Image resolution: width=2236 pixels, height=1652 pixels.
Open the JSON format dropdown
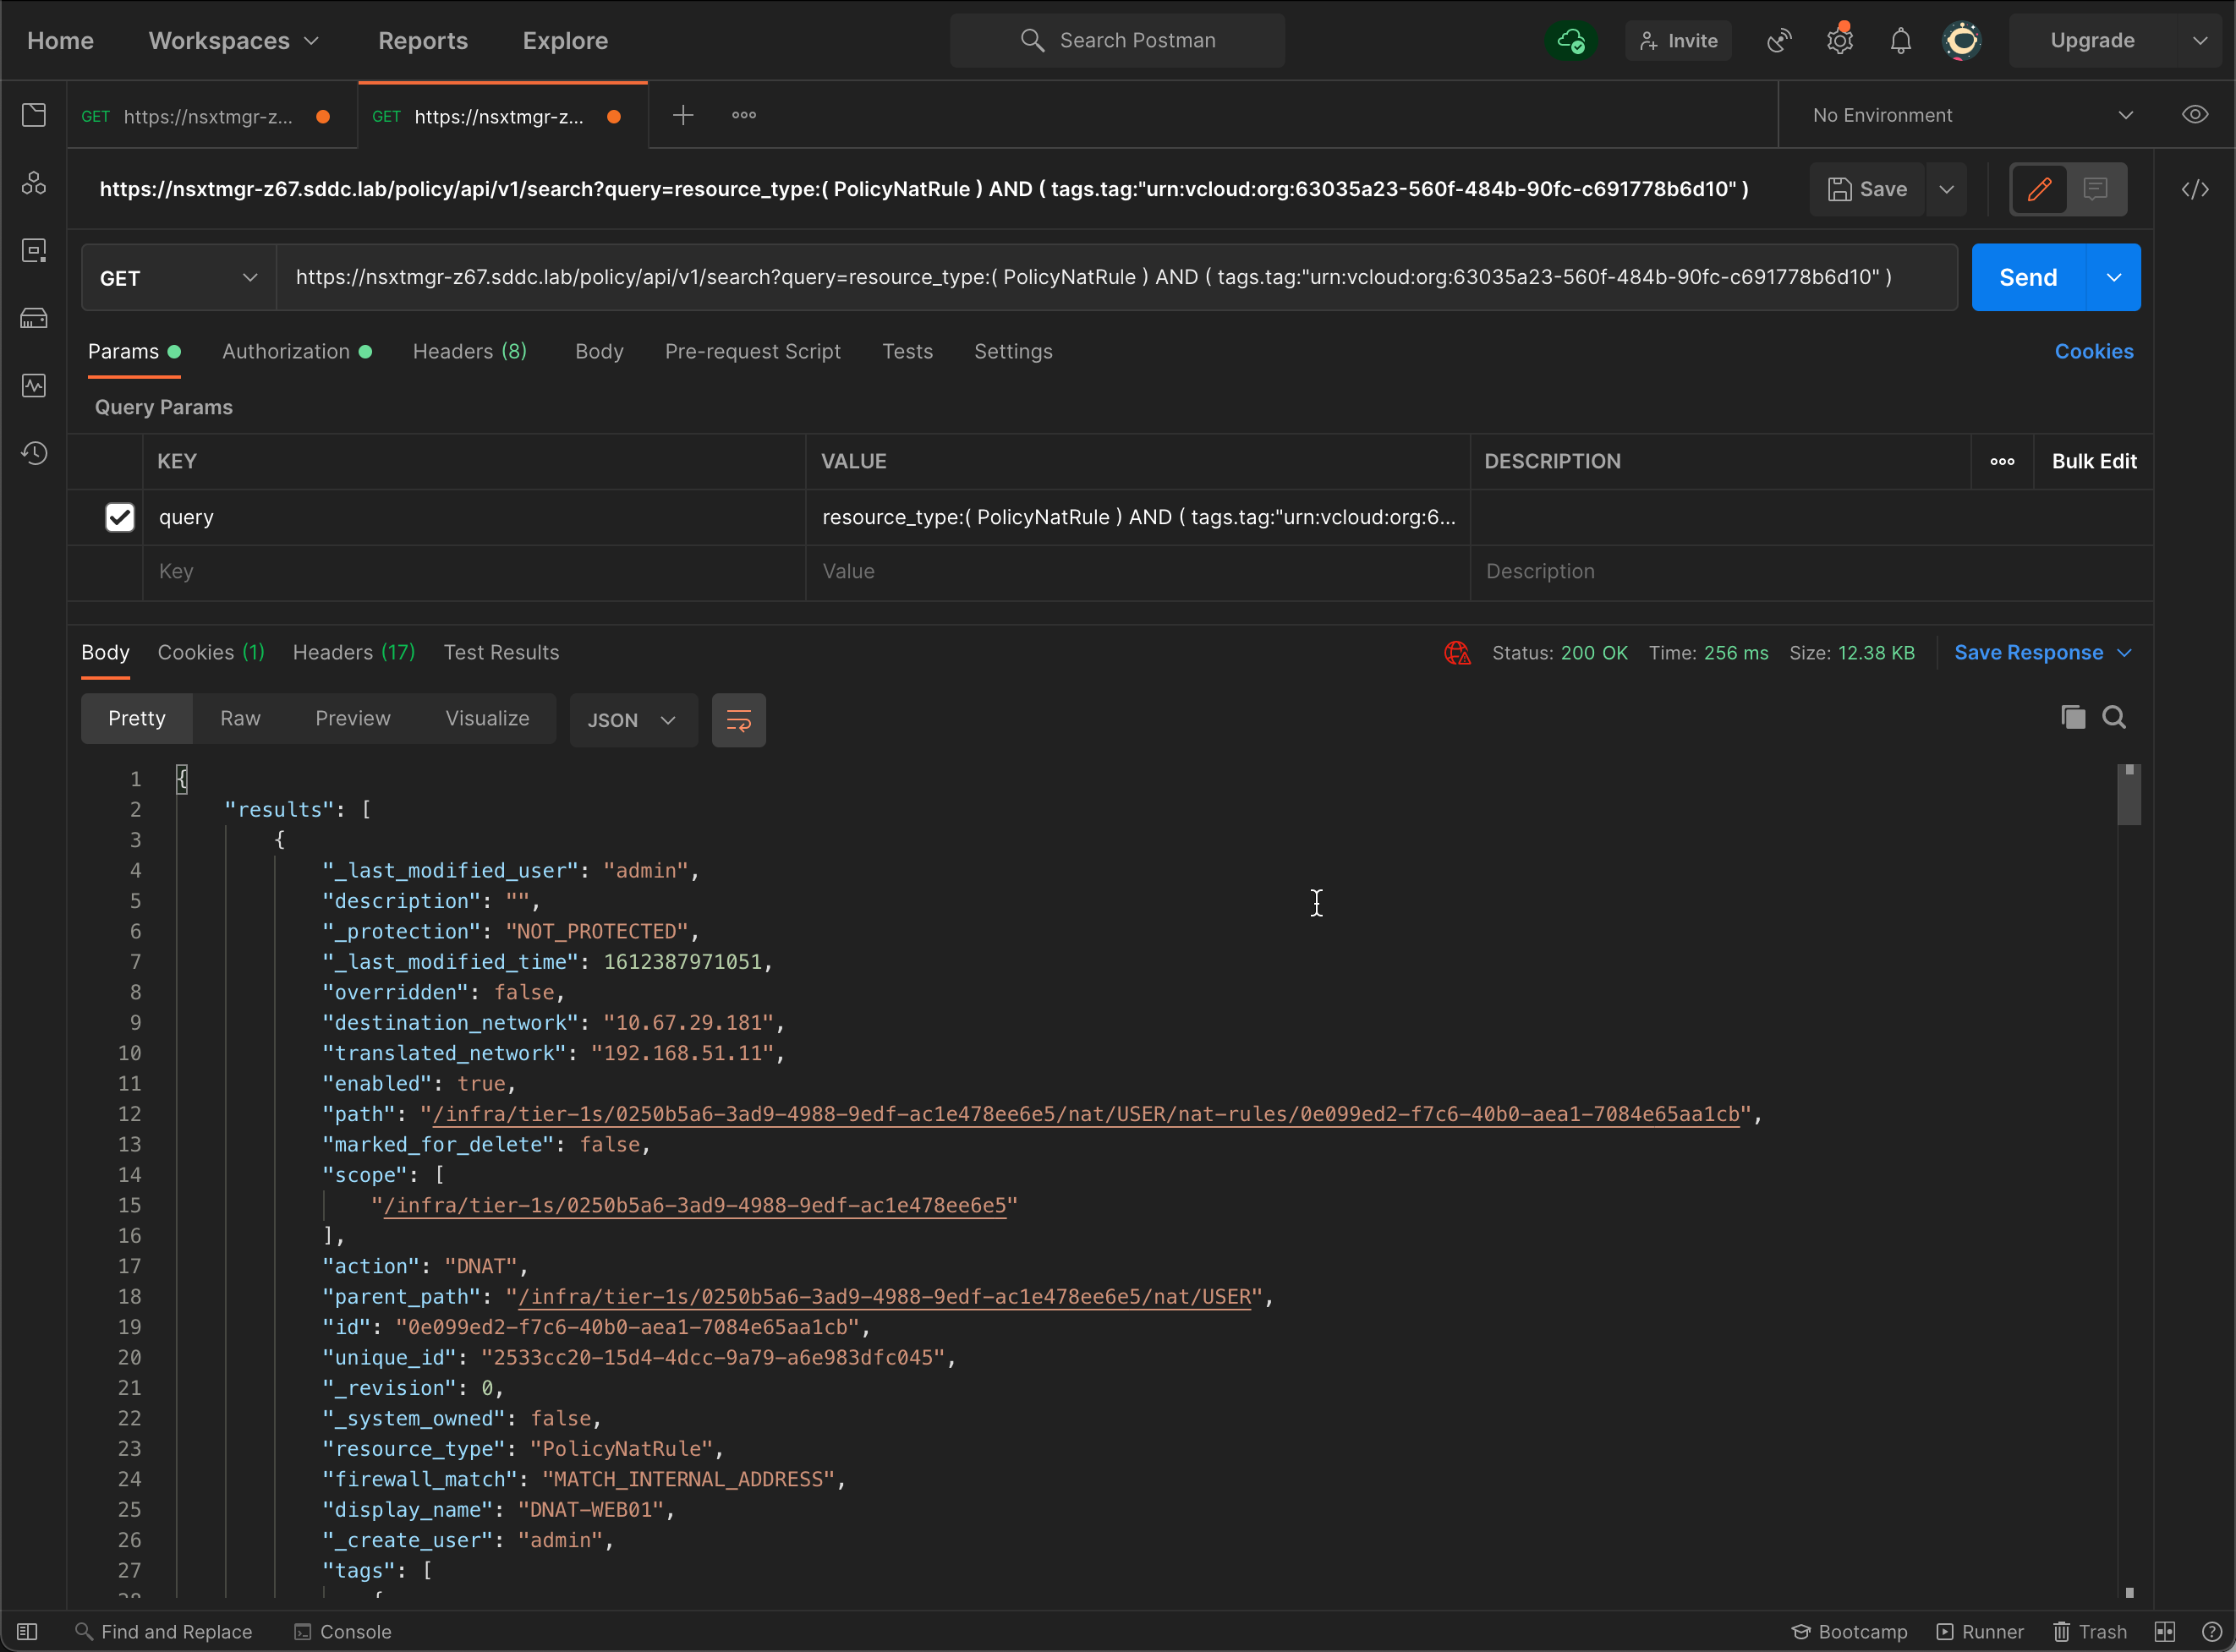(633, 720)
